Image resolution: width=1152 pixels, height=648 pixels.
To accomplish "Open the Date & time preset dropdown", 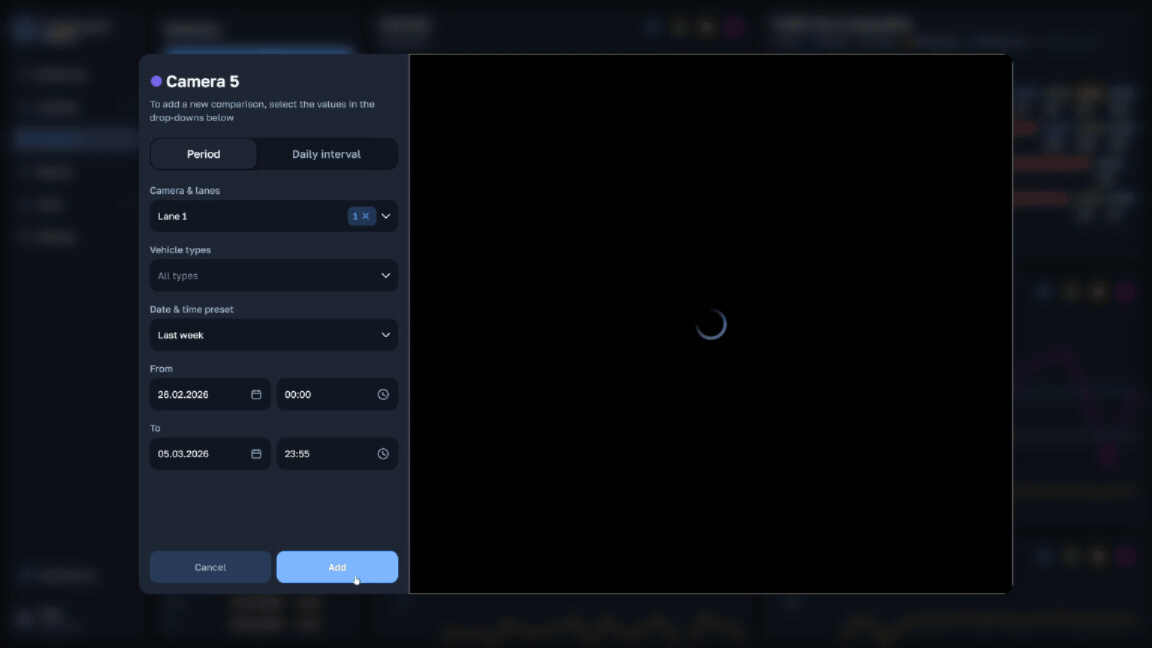I will pos(273,335).
